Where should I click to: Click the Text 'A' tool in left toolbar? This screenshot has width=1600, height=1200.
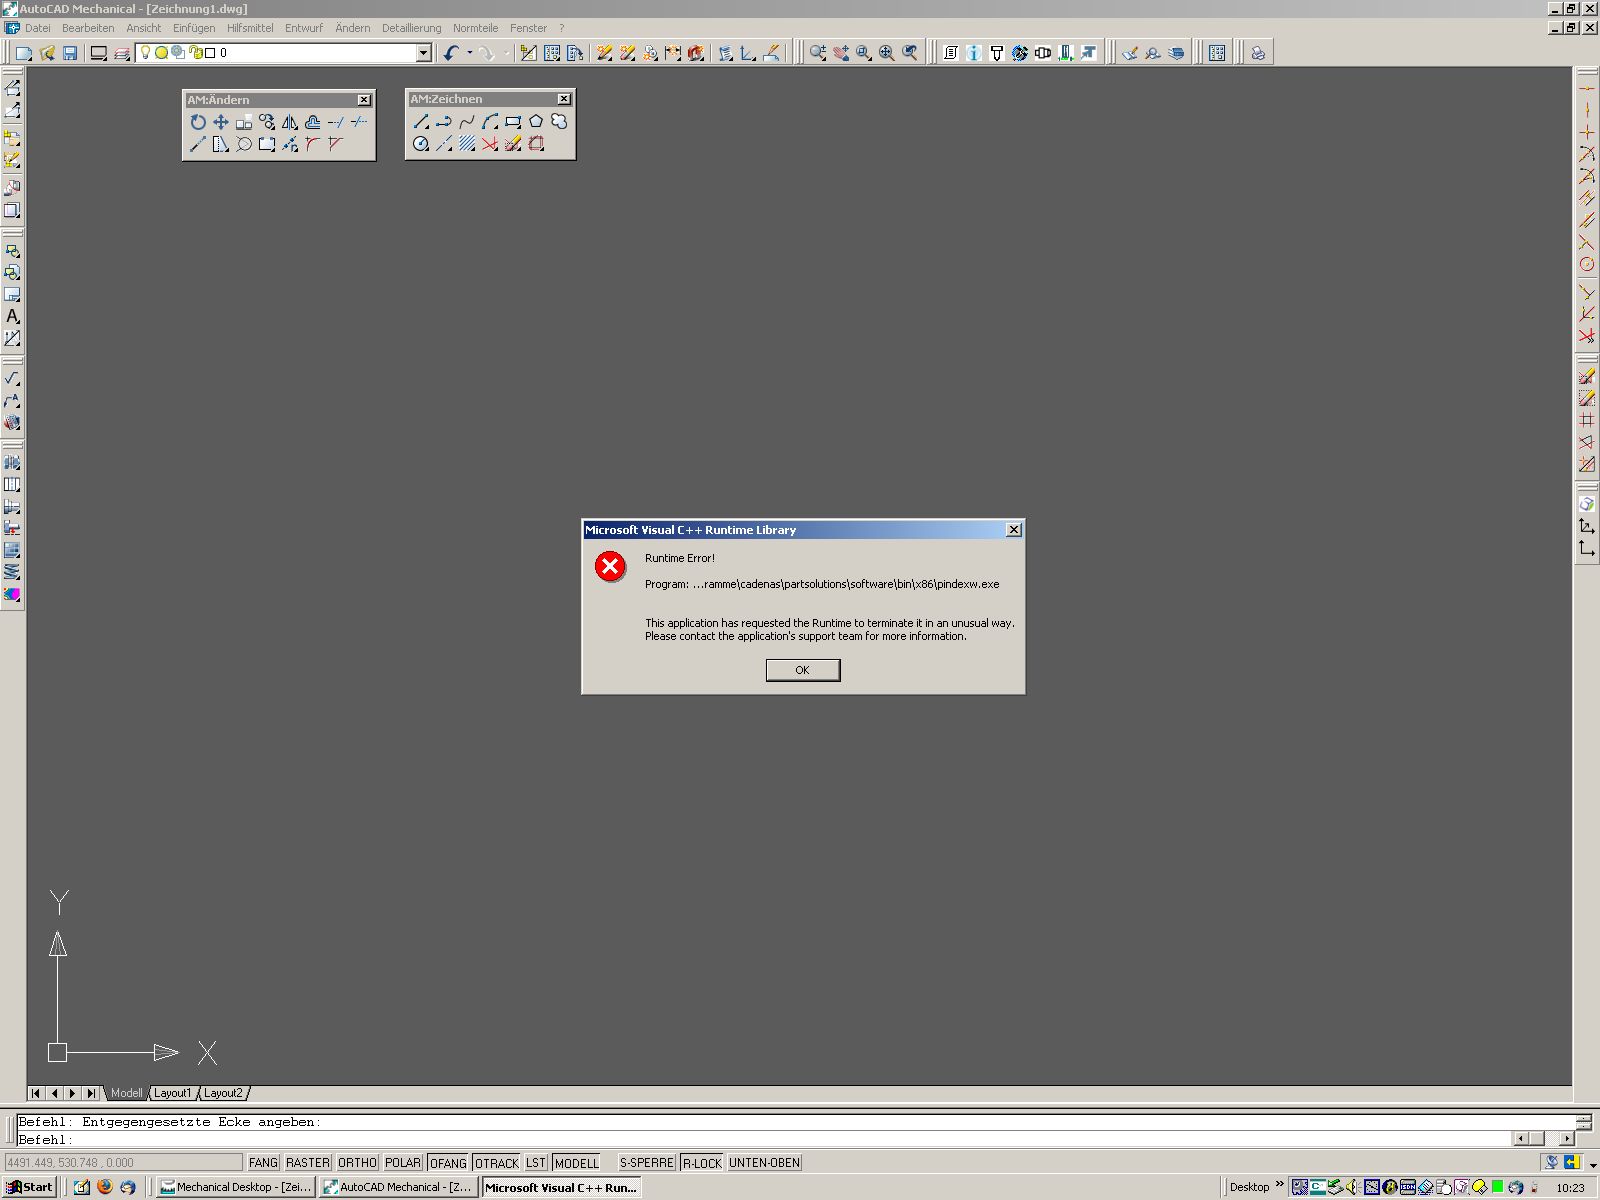pyautogui.click(x=12, y=316)
